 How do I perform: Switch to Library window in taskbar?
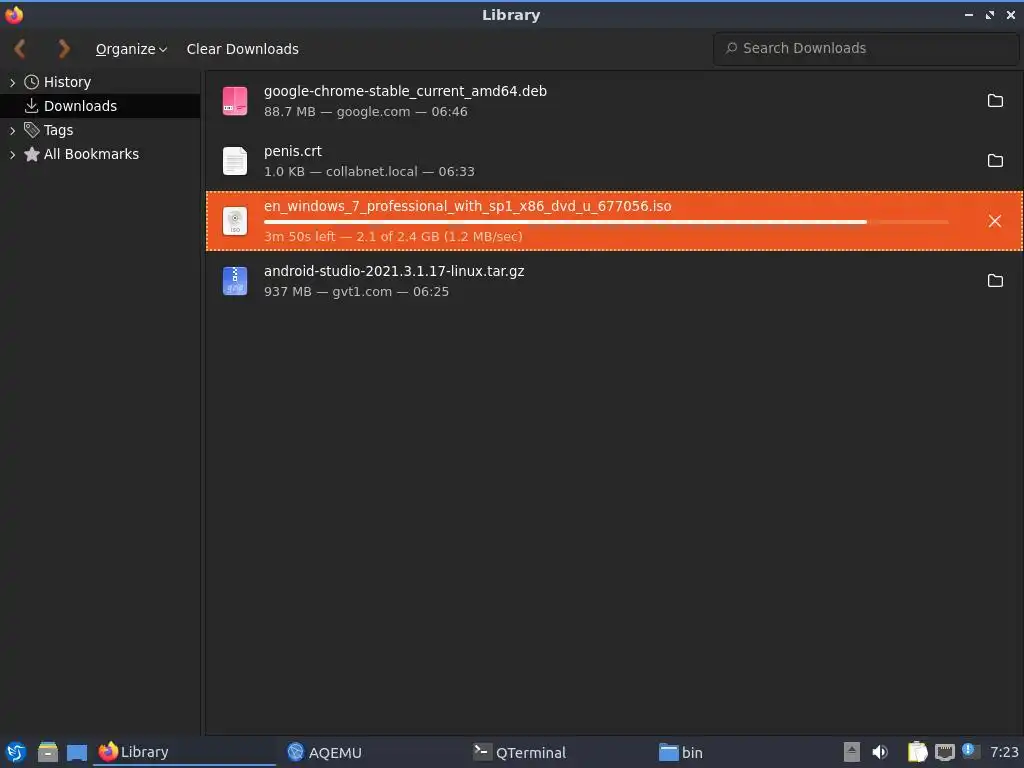click(184, 752)
